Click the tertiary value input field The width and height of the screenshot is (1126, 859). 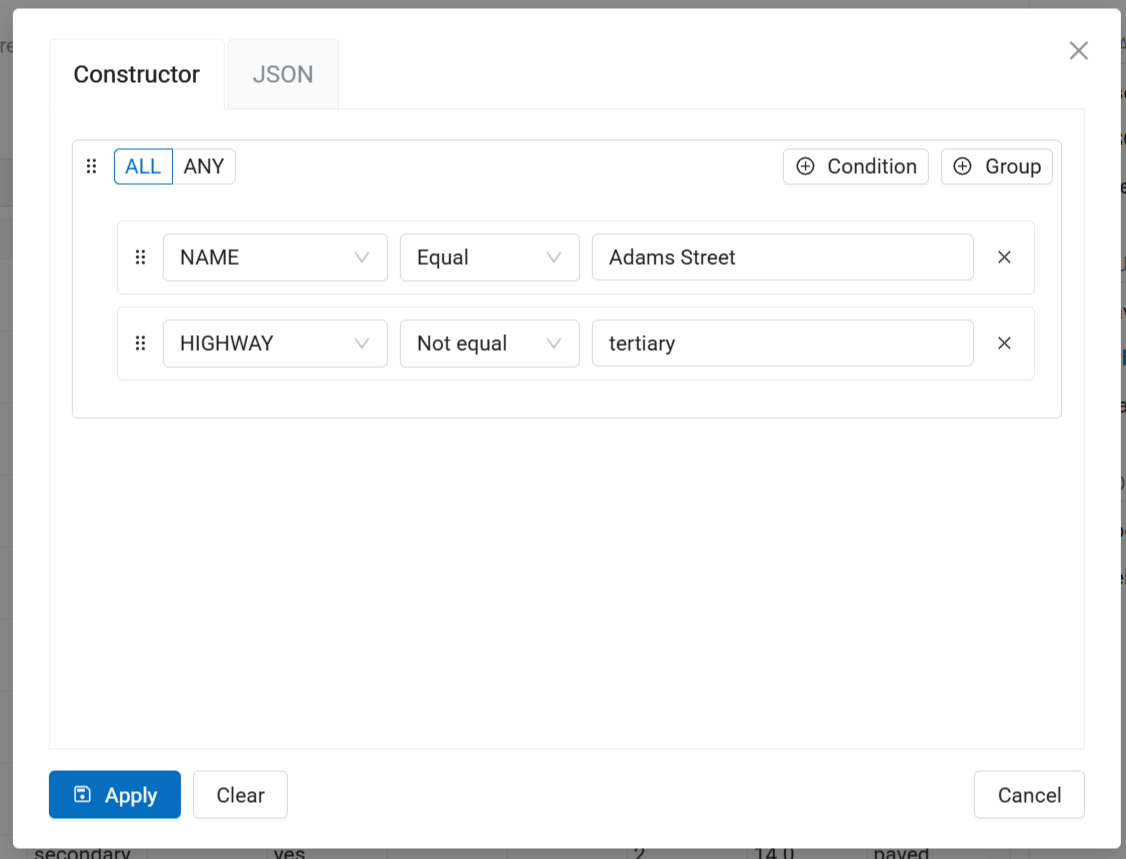coord(782,344)
